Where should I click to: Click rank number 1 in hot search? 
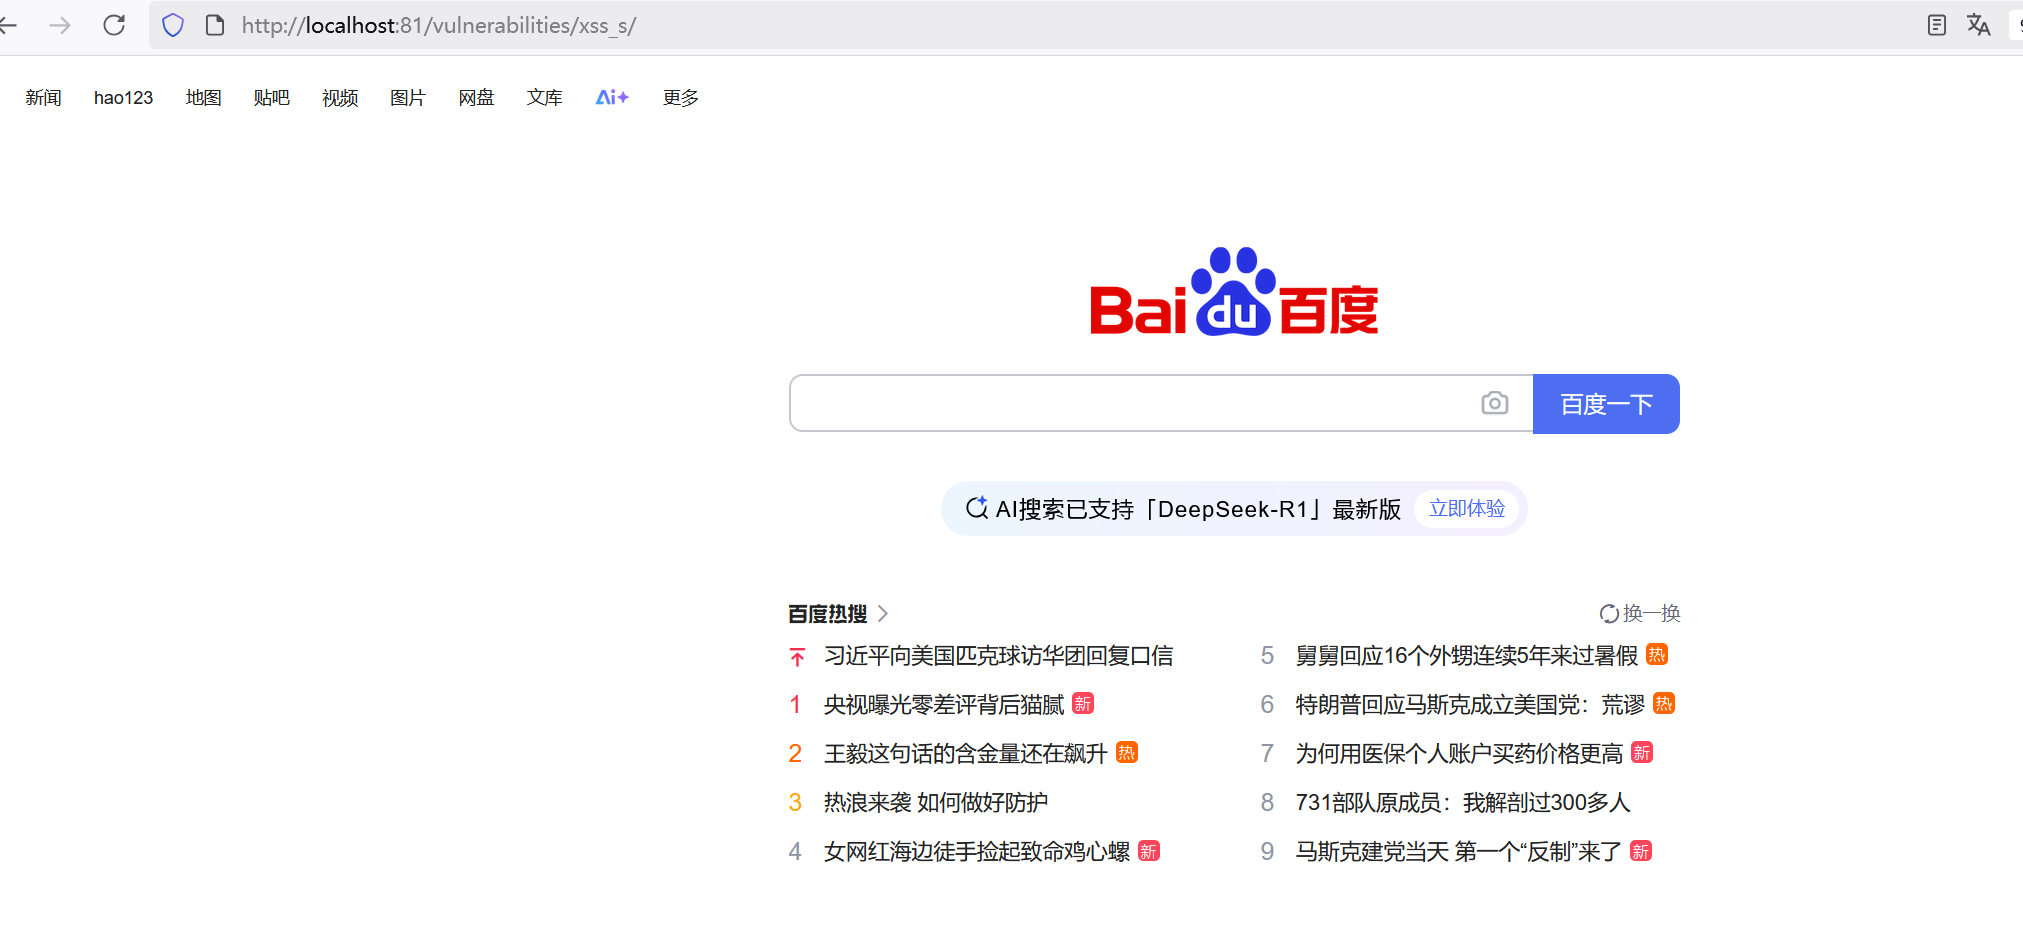click(x=795, y=705)
